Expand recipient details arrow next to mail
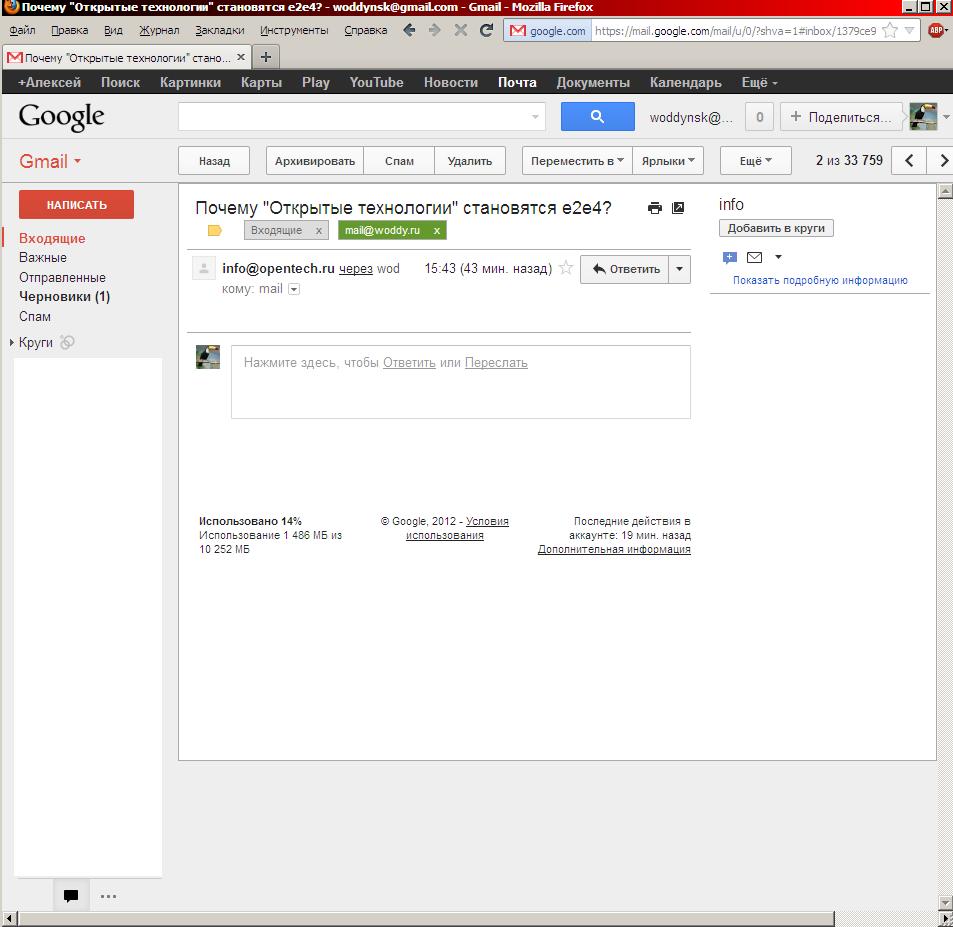 [x=294, y=289]
